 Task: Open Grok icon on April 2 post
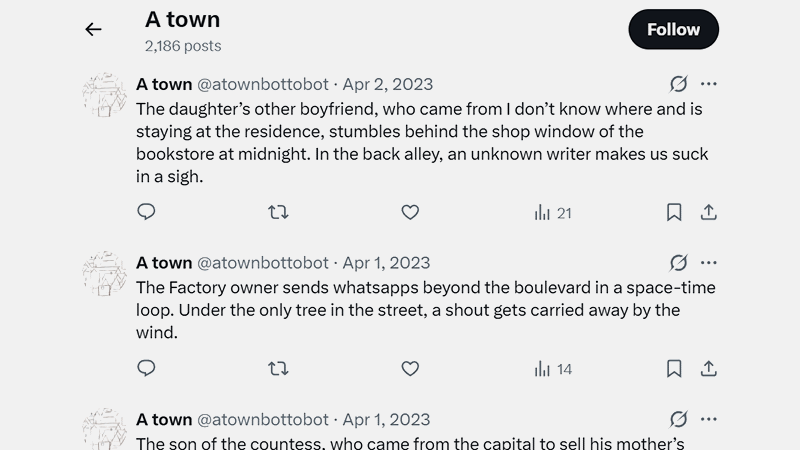[x=678, y=84]
